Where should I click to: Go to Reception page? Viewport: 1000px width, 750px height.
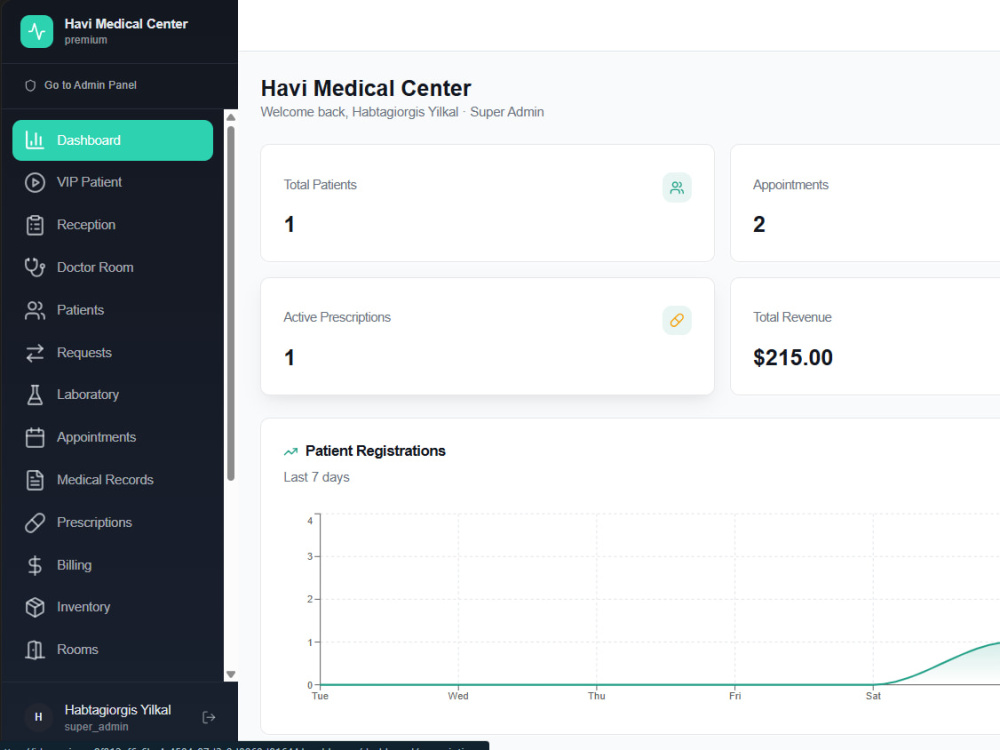point(112,225)
